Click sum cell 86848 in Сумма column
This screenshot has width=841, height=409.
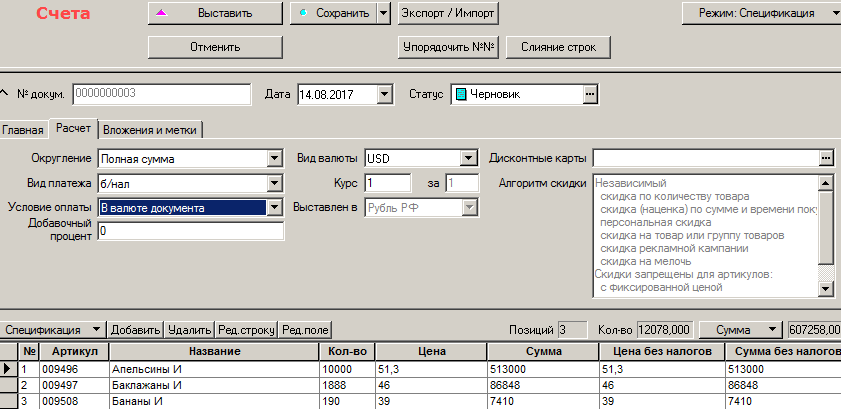point(543,385)
